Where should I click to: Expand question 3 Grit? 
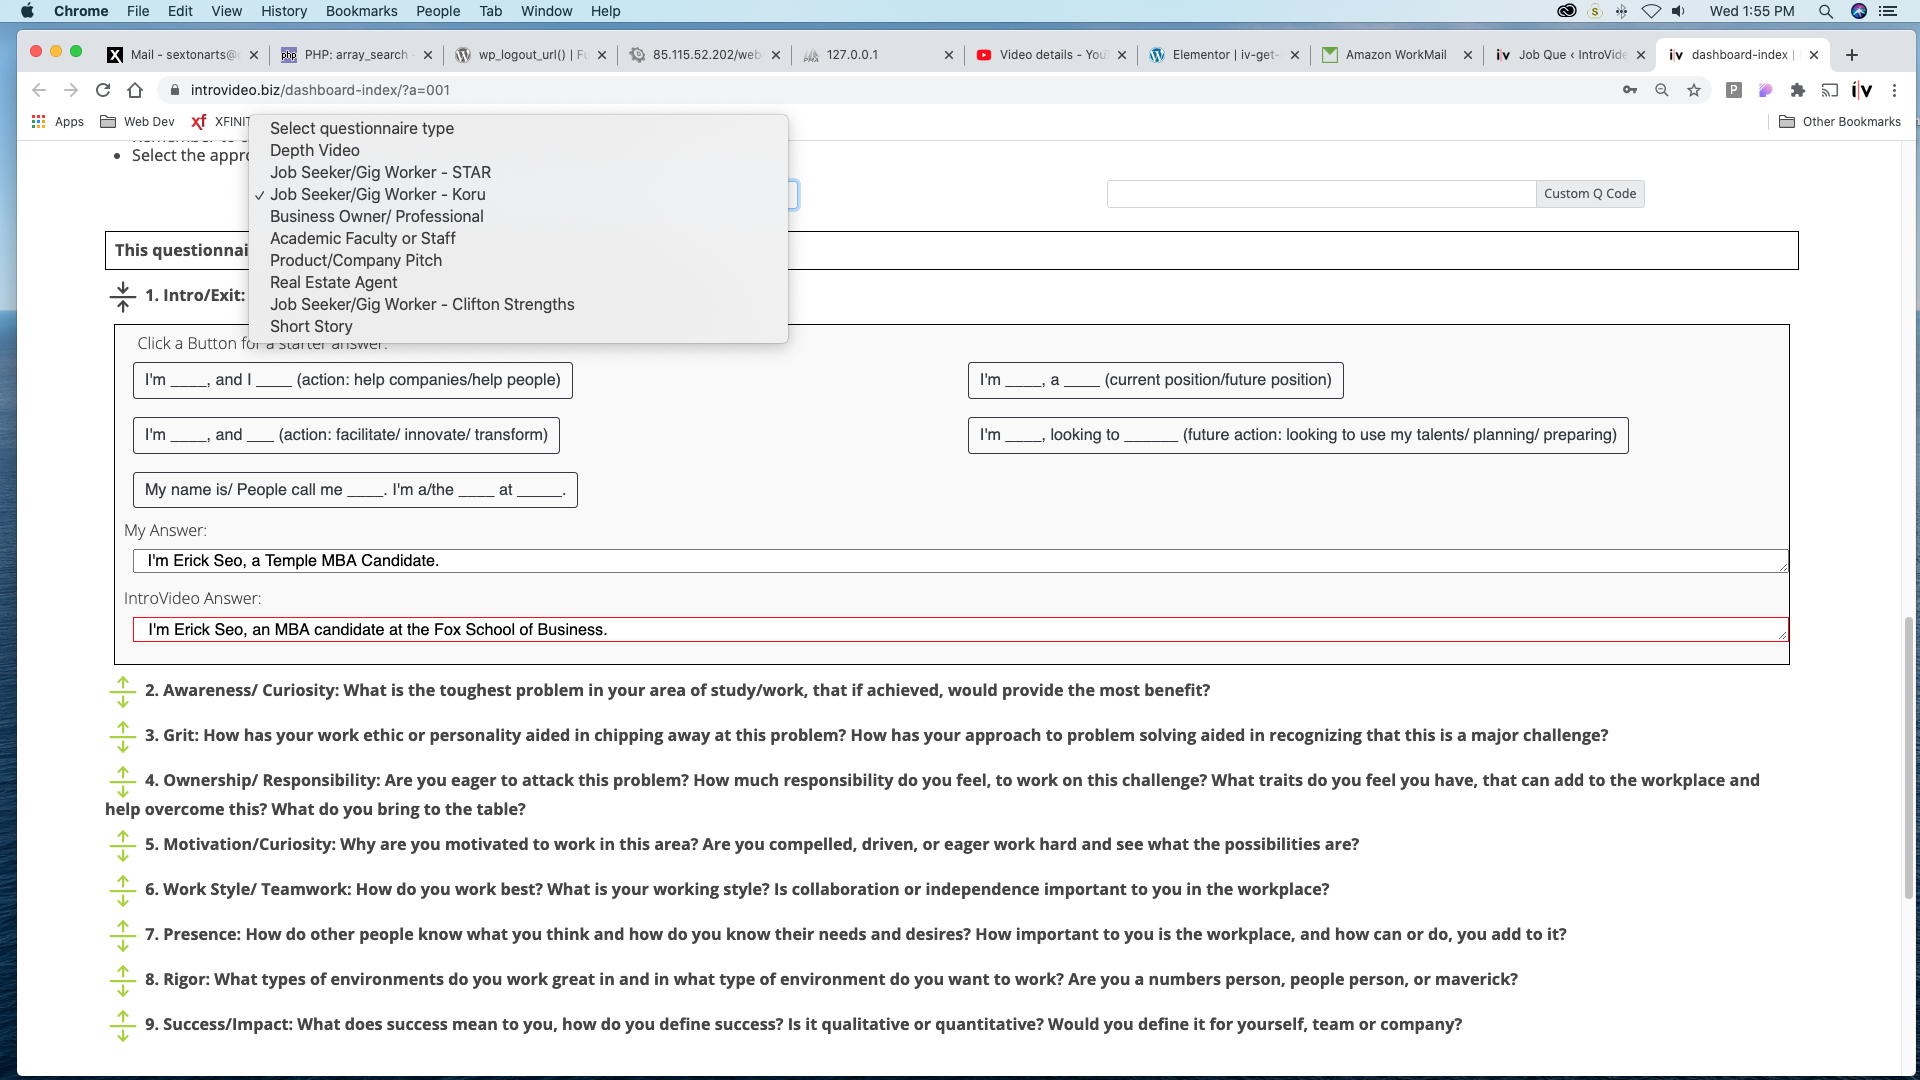point(122,736)
